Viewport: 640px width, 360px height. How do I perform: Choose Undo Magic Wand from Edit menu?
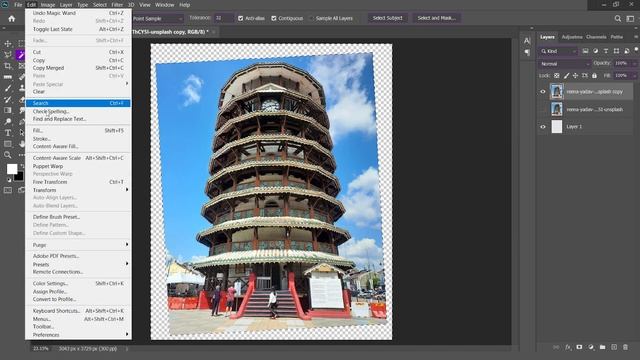(78, 13)
